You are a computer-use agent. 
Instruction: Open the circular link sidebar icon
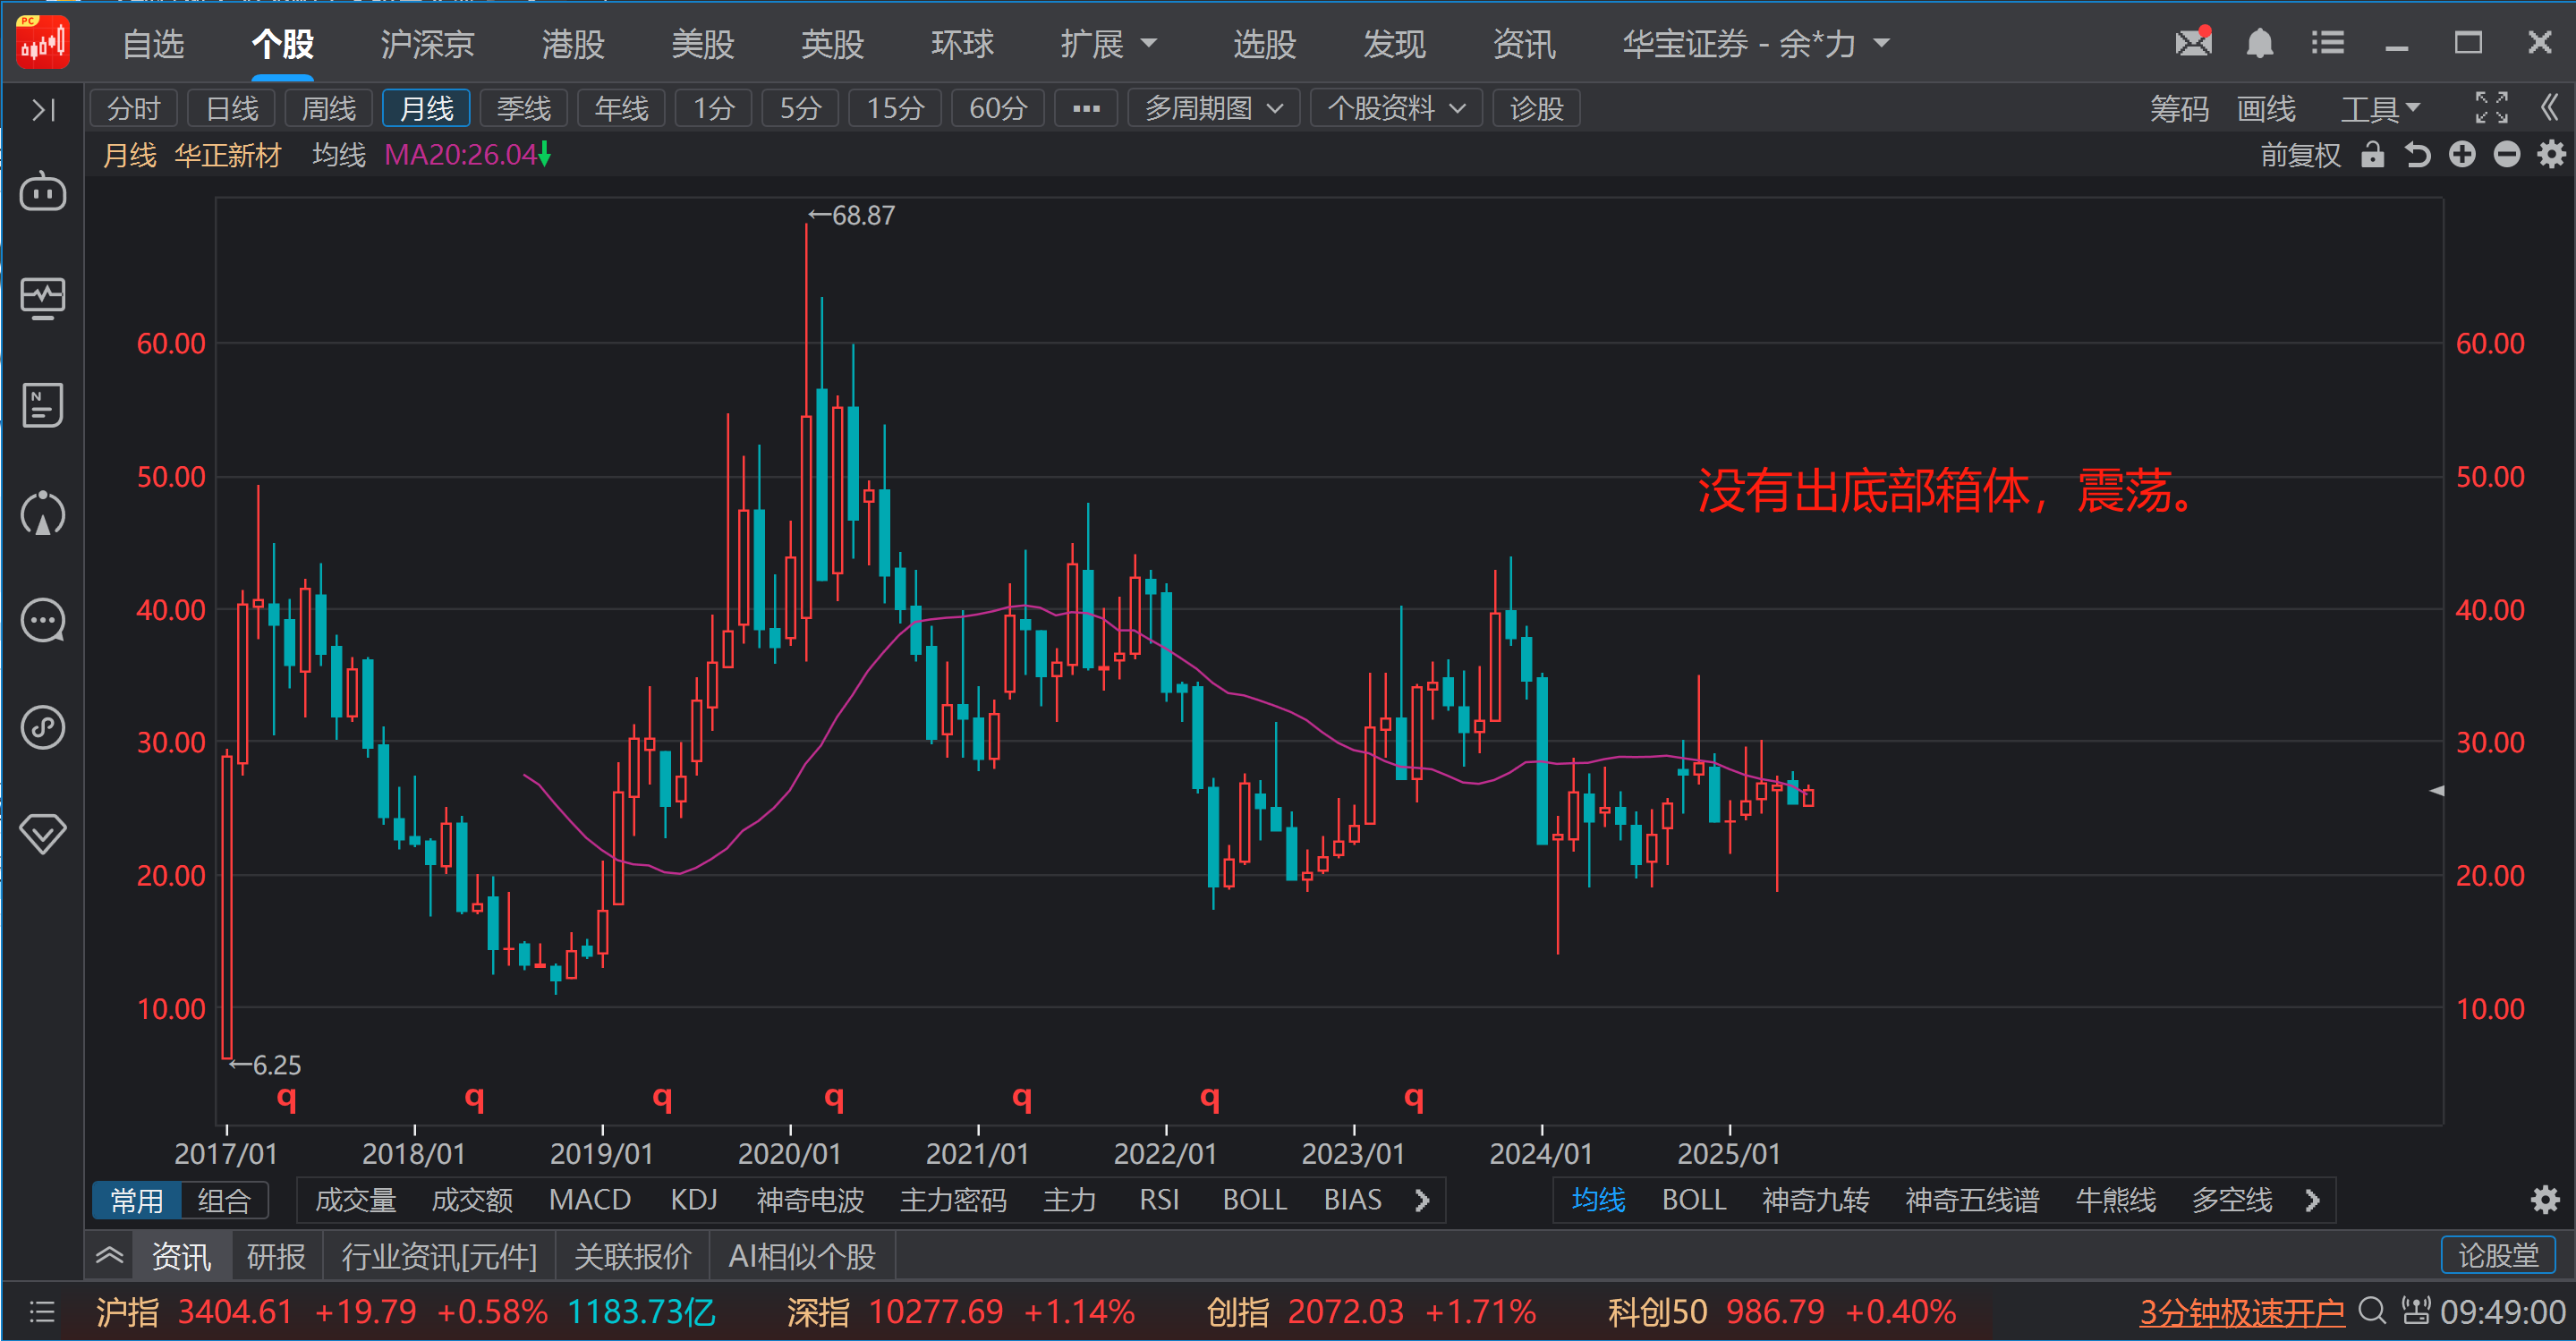43,727
